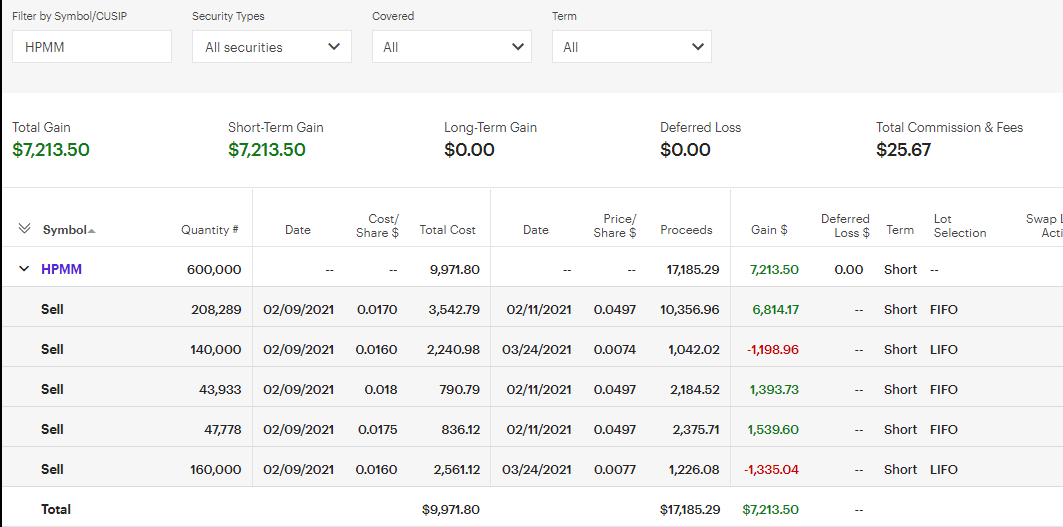Open the Security Types dropdown
The image size is (1063, 527).
(271, 47)
